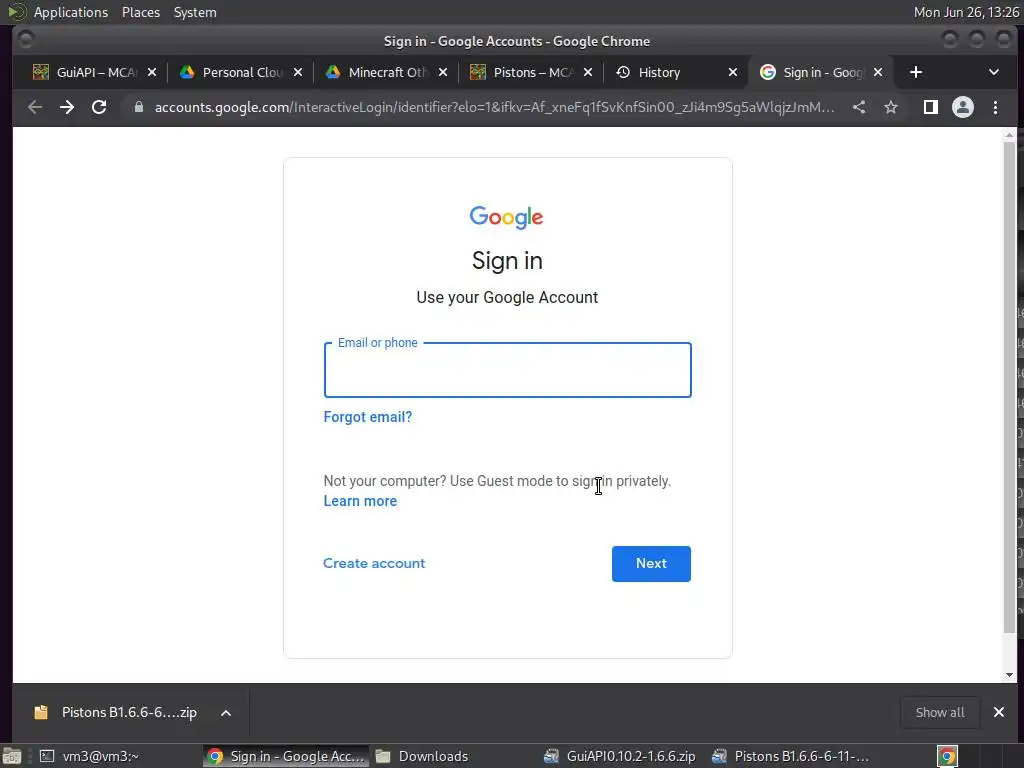The width and height of the screenshot is (1024, 768).
Task: Open the Places menu
Action: 140,12
